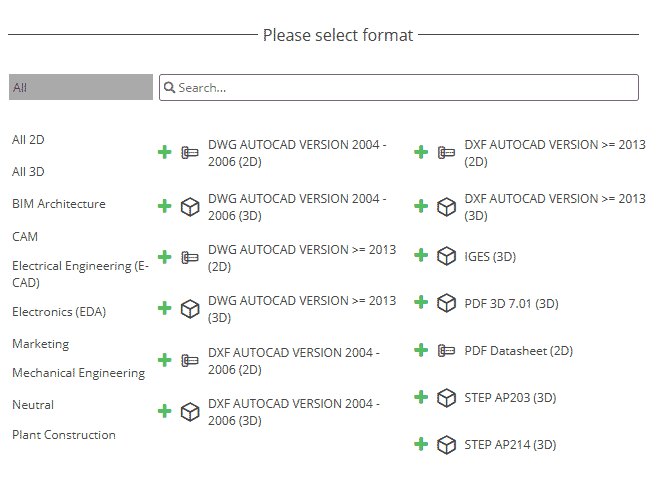Add PDF 3D 7.01 using plus icon

click(x=421, y=302)
